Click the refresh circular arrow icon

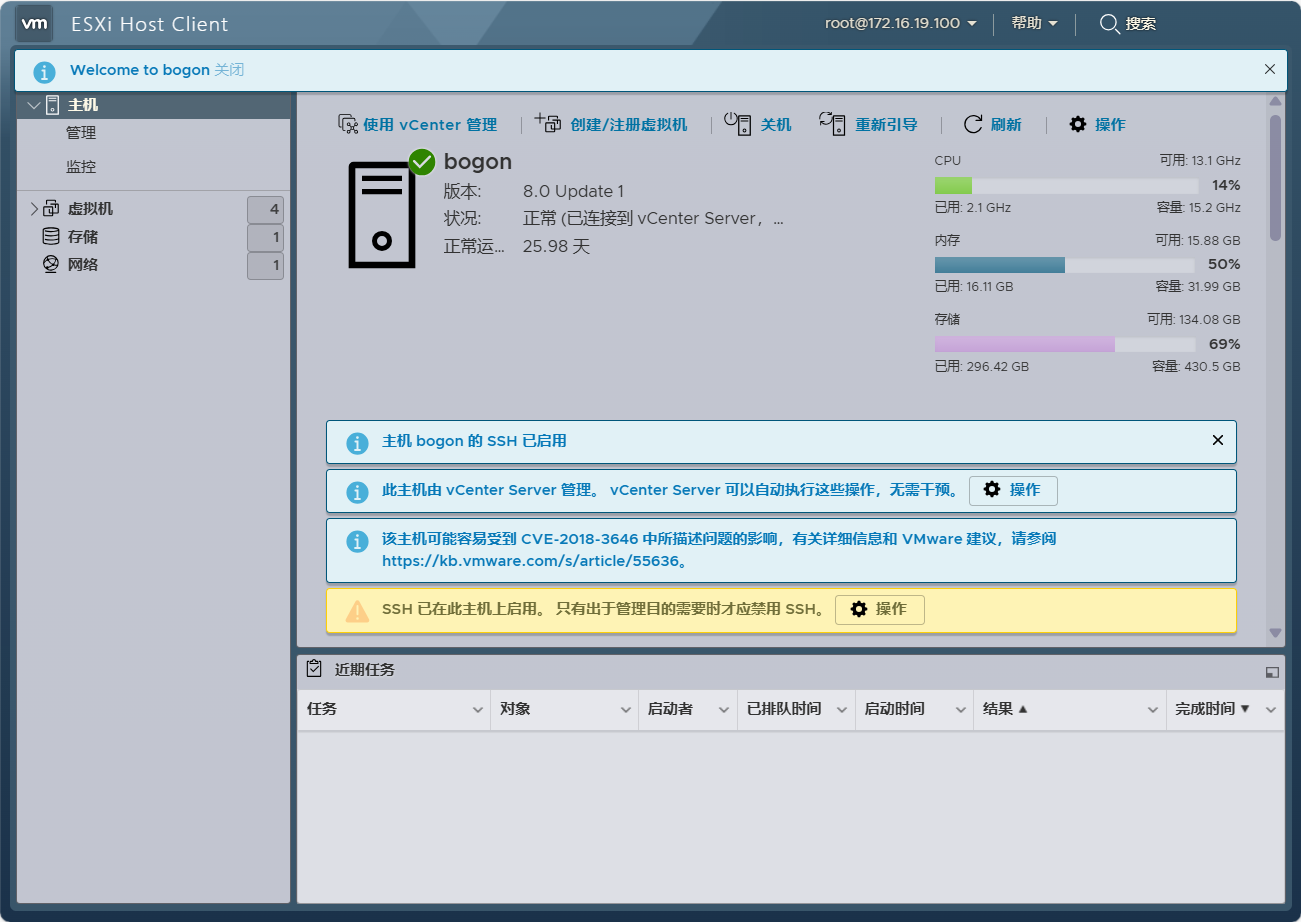pos(973,124)
